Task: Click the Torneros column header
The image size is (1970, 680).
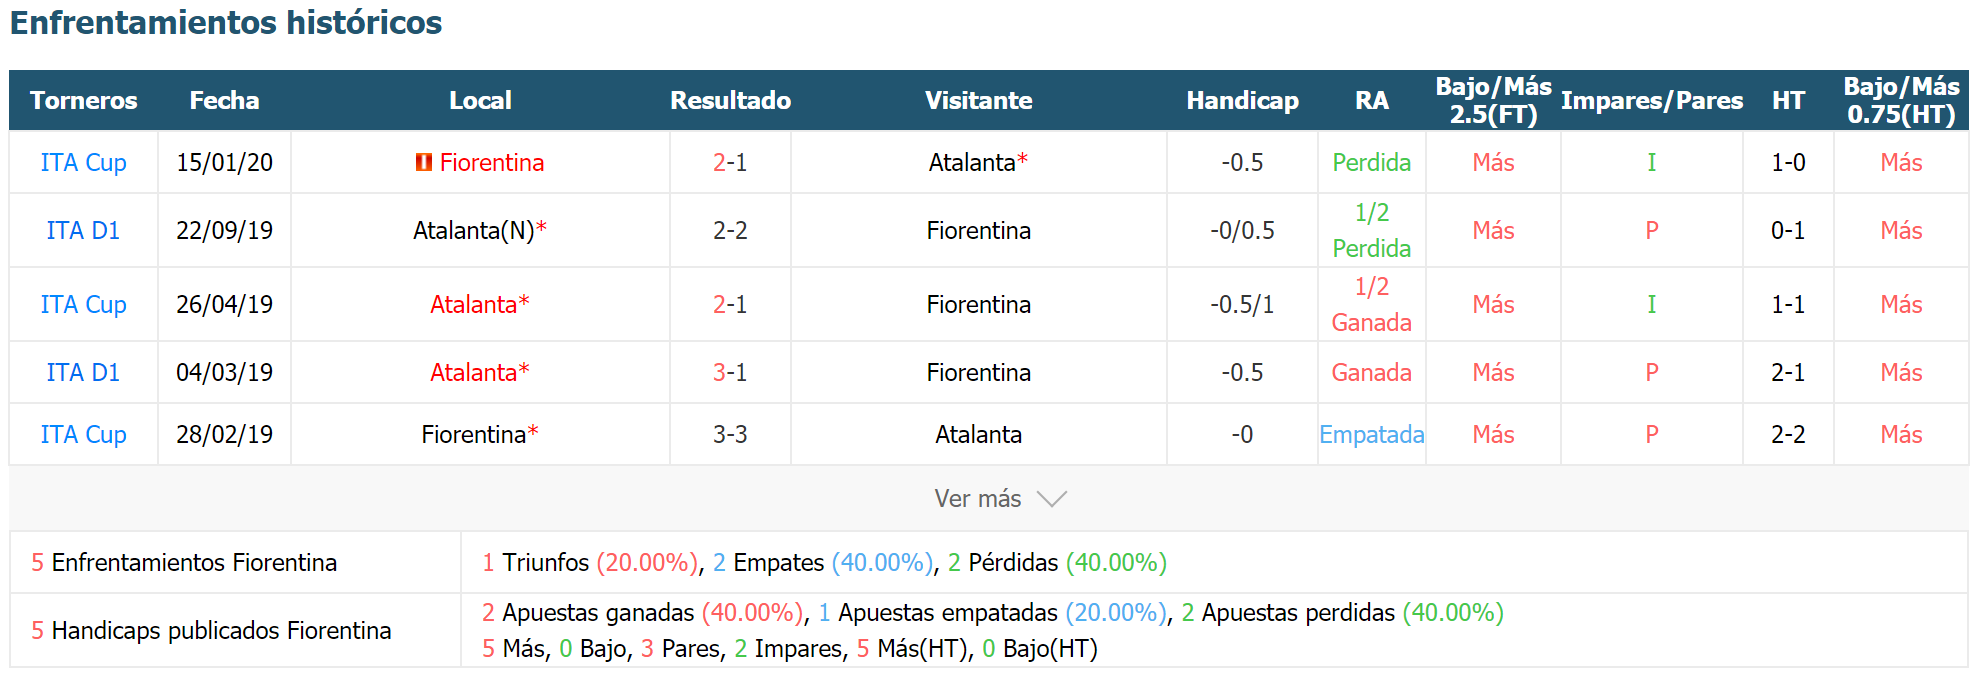Action: coord(84,100)
